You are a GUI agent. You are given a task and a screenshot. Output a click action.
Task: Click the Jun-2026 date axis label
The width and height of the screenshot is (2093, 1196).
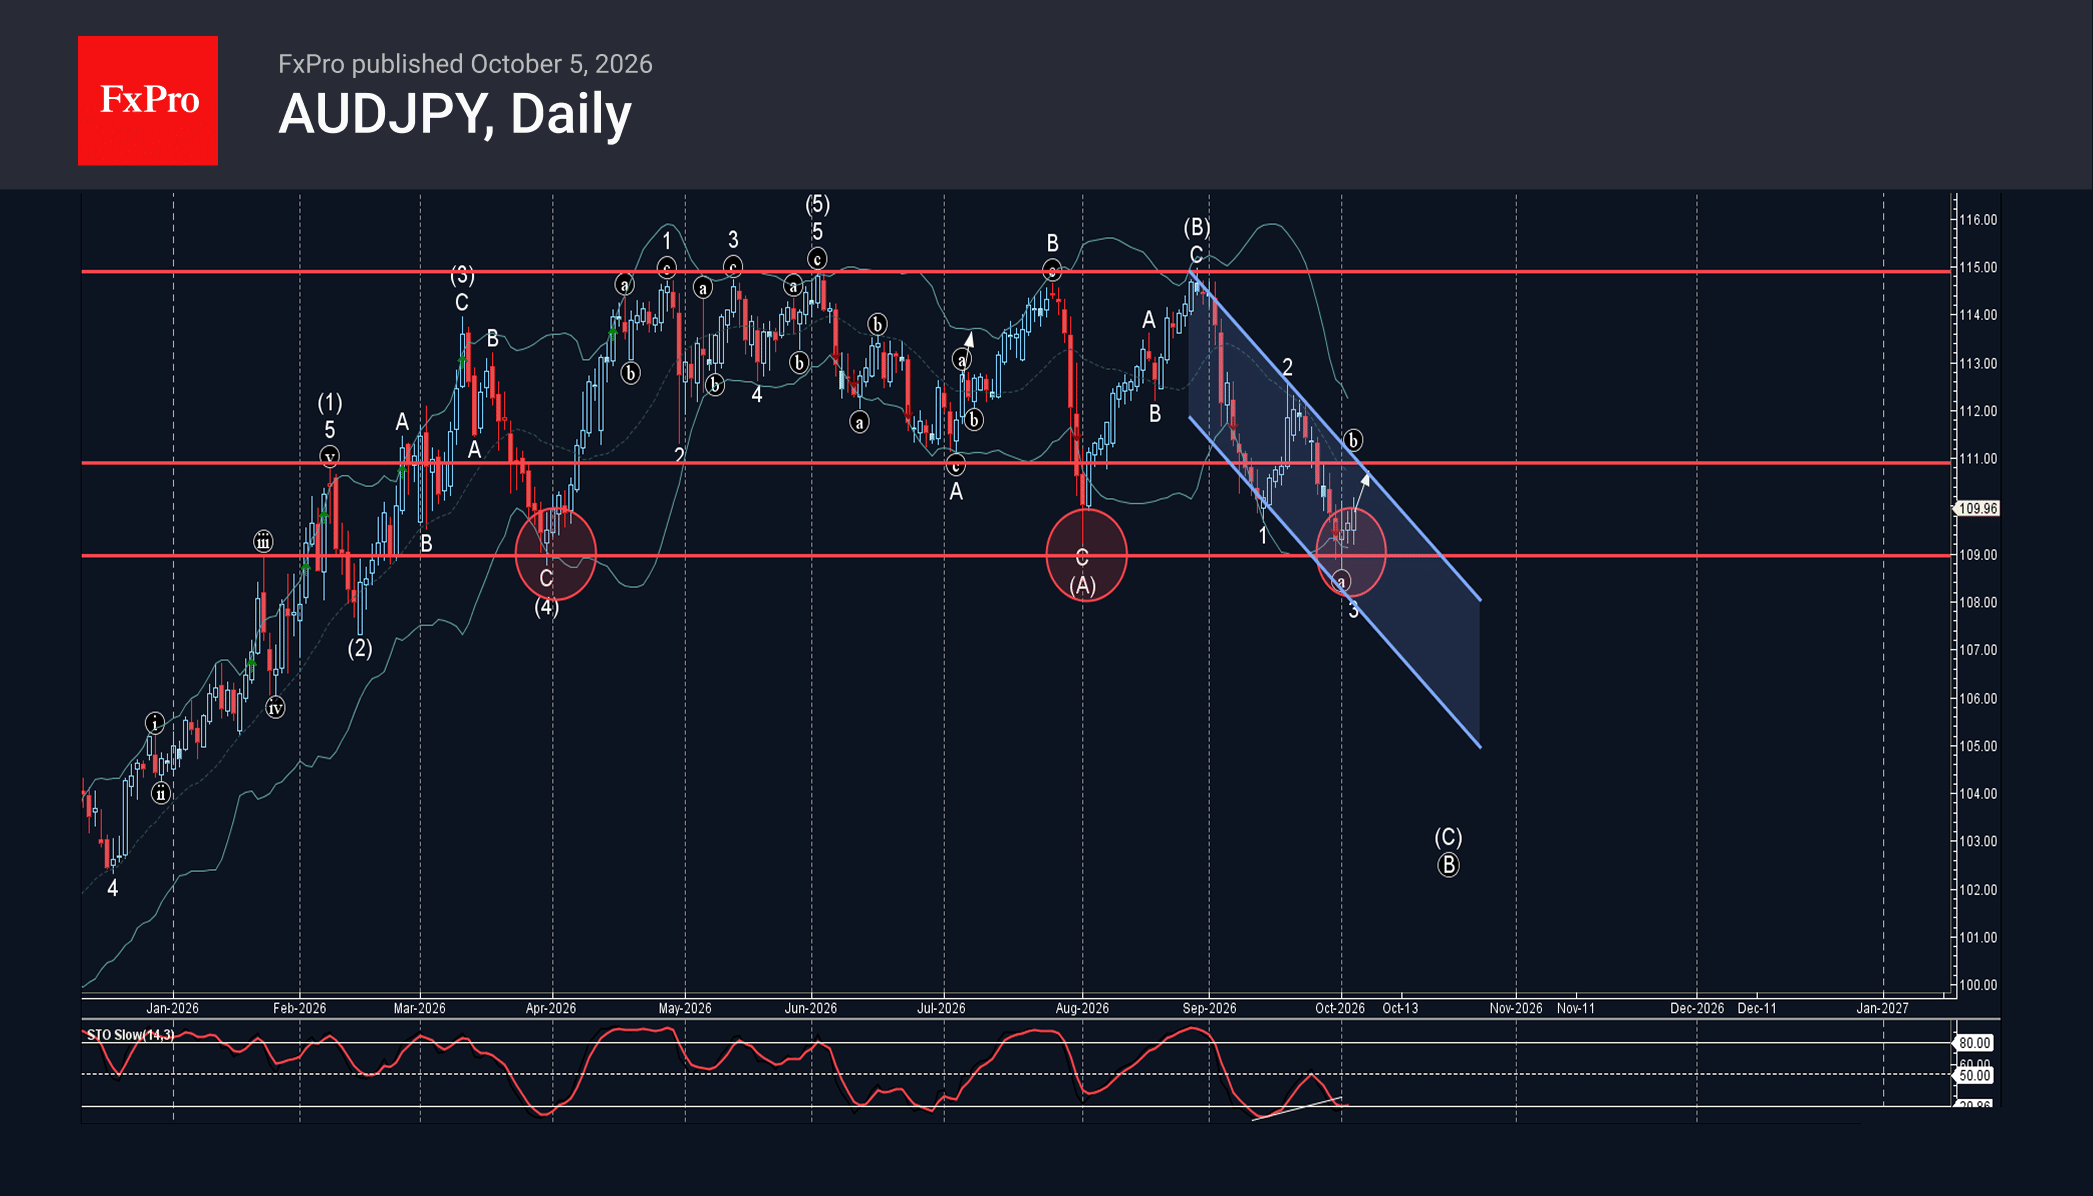point(810,1008)
